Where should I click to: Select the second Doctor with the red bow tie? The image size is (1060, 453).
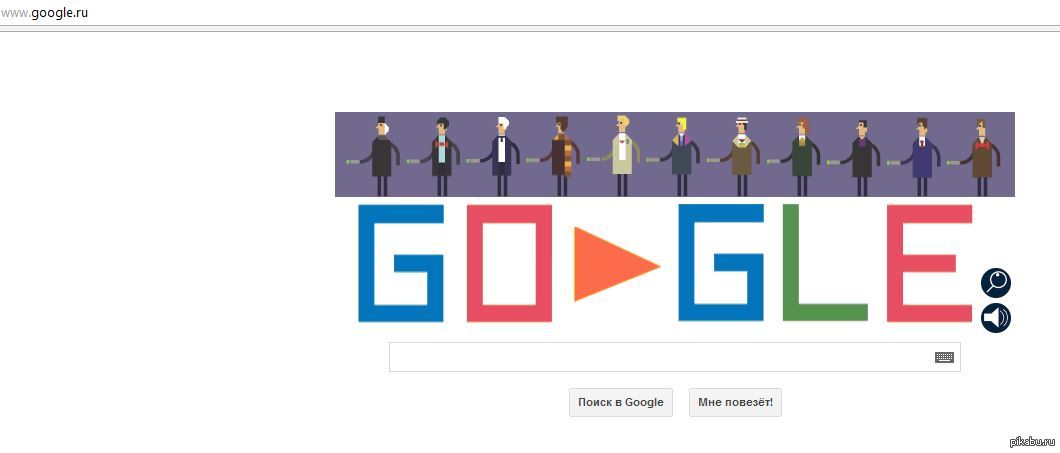(441, 156)
